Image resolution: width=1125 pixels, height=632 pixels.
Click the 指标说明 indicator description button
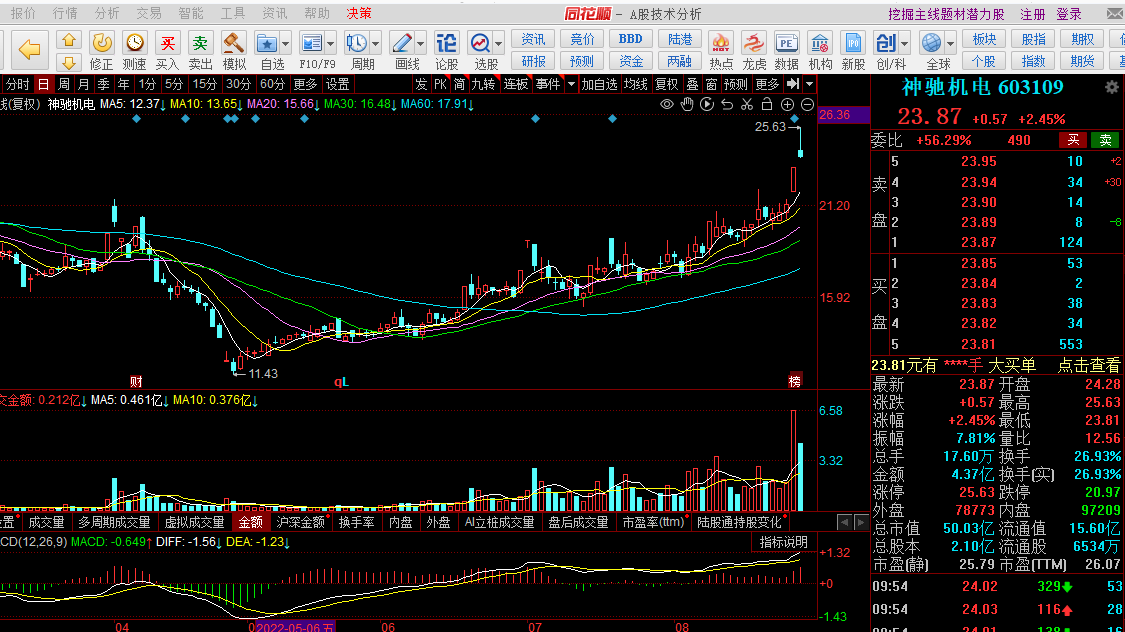(783, 542)
